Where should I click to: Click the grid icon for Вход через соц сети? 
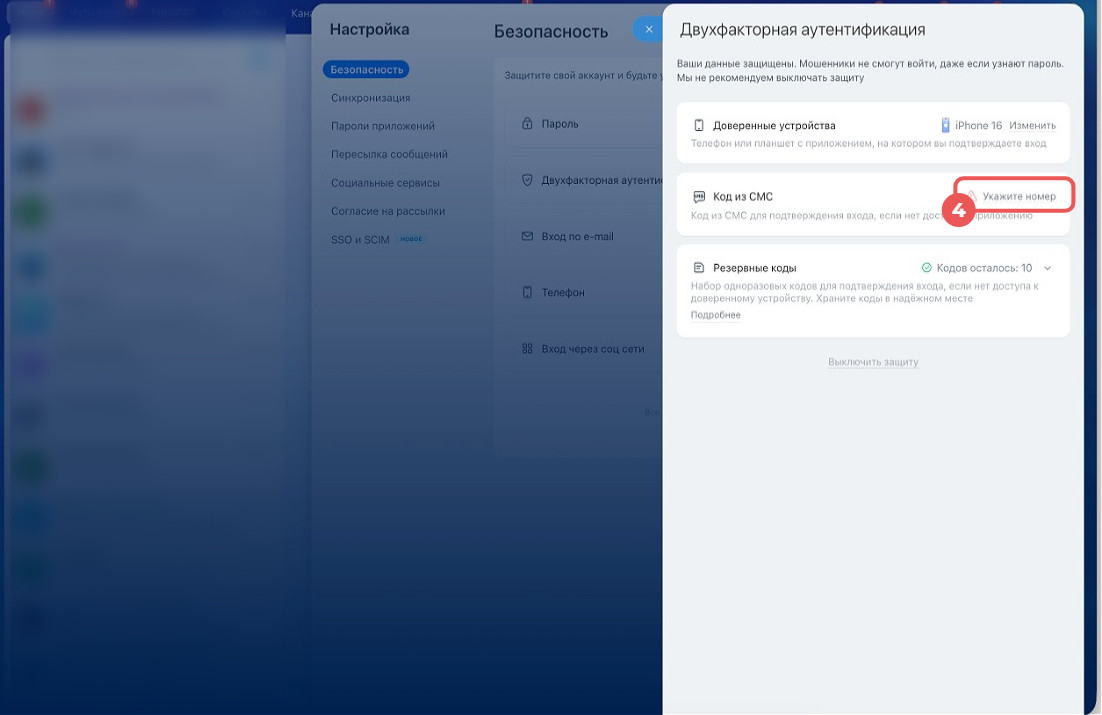tap(527, 349)
